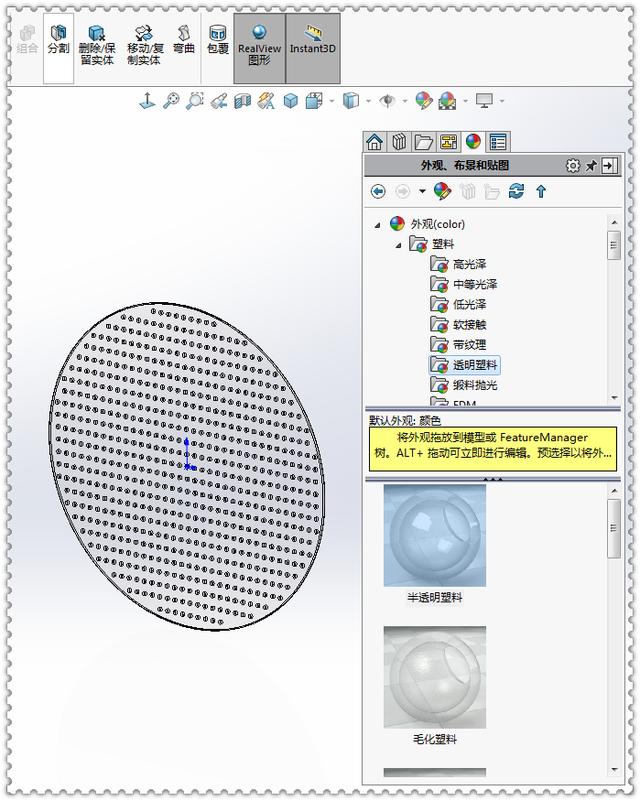Open the Hide/Show Items dropdown arrow

pyautogui.click(x=405, y=101)
